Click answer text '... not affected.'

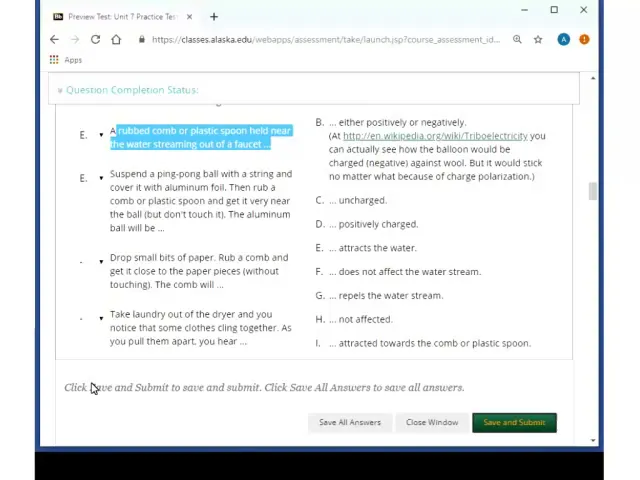coord(361,319)
